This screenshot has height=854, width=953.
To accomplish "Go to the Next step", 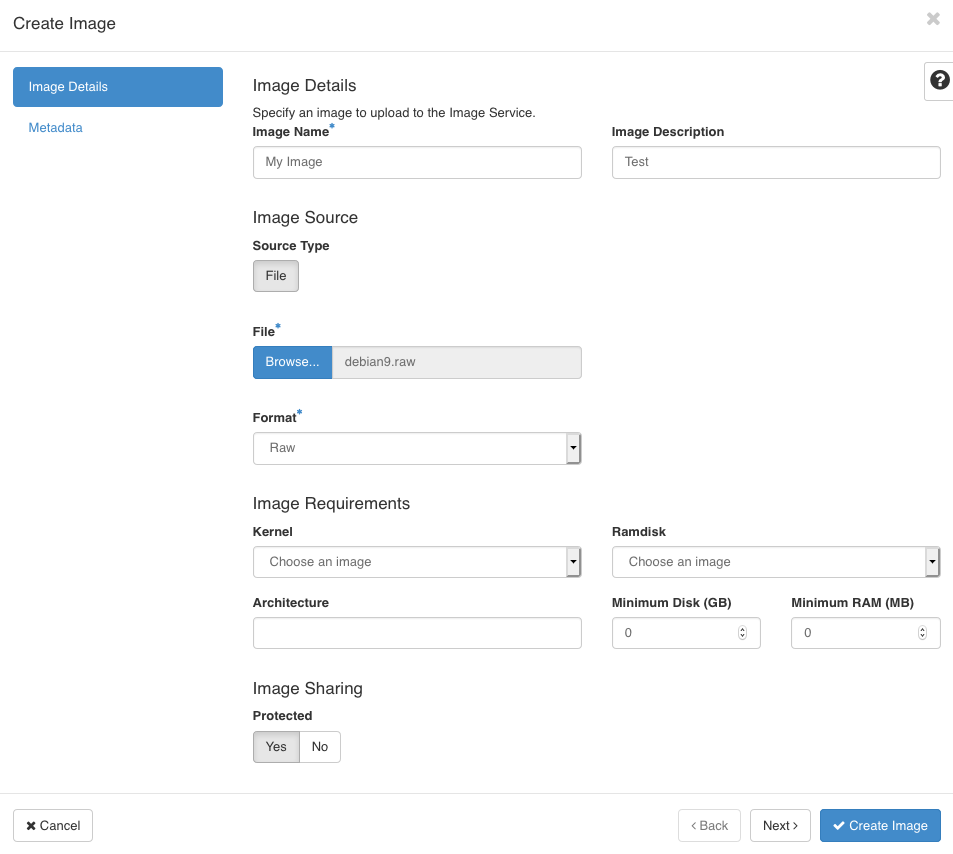I will [780, 826].
